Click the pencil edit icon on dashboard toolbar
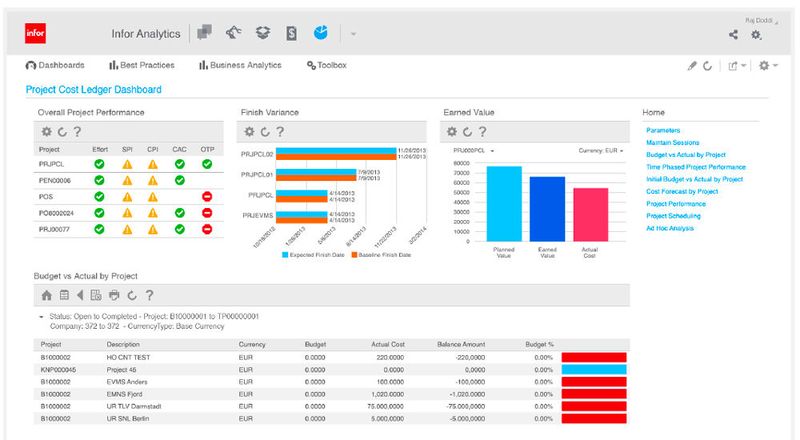Image resolution: width=800 pixels, height=440 pixels. (x=691, y=66)
